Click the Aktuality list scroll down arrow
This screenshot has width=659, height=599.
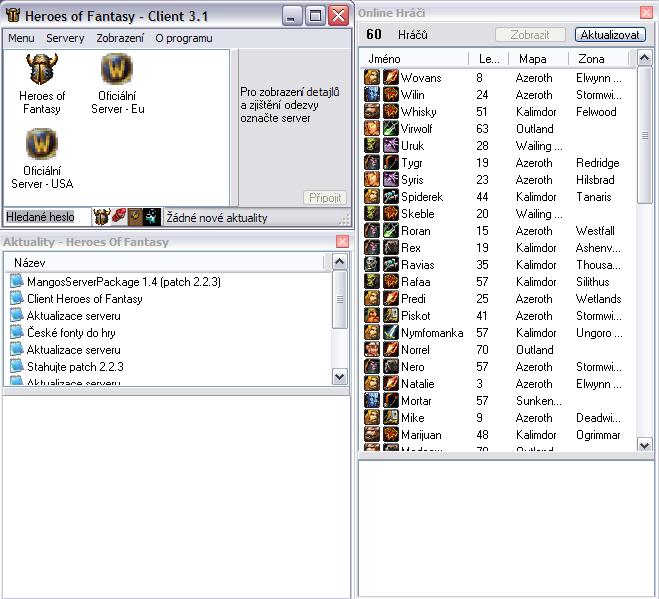pyautogui.click(x=340, y=377)
